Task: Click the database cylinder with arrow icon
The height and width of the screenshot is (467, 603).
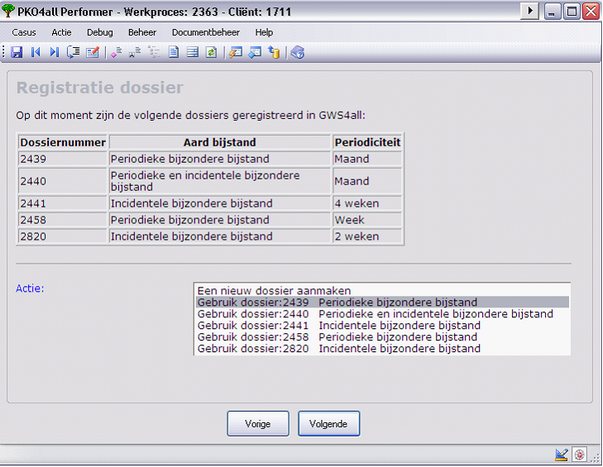Action: click(x=274, y=52)
